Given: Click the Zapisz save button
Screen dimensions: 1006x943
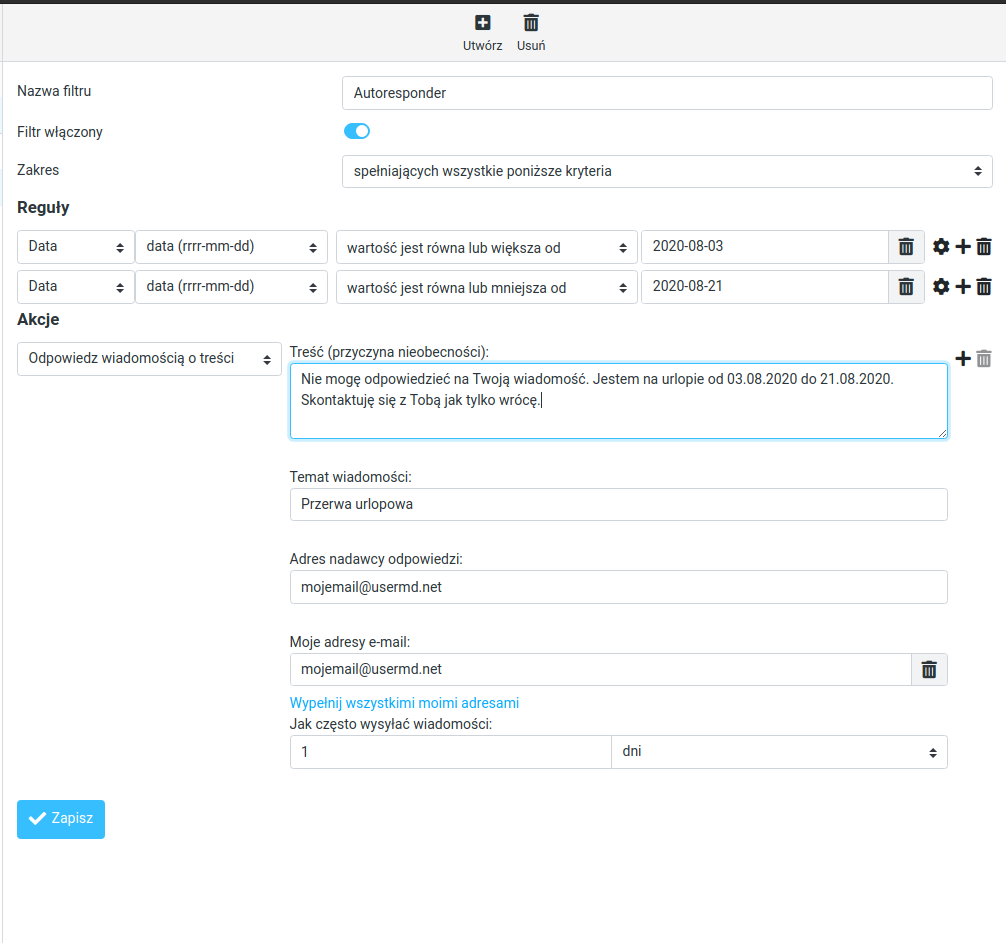Looking at the screenshot, I should [61, 818].
